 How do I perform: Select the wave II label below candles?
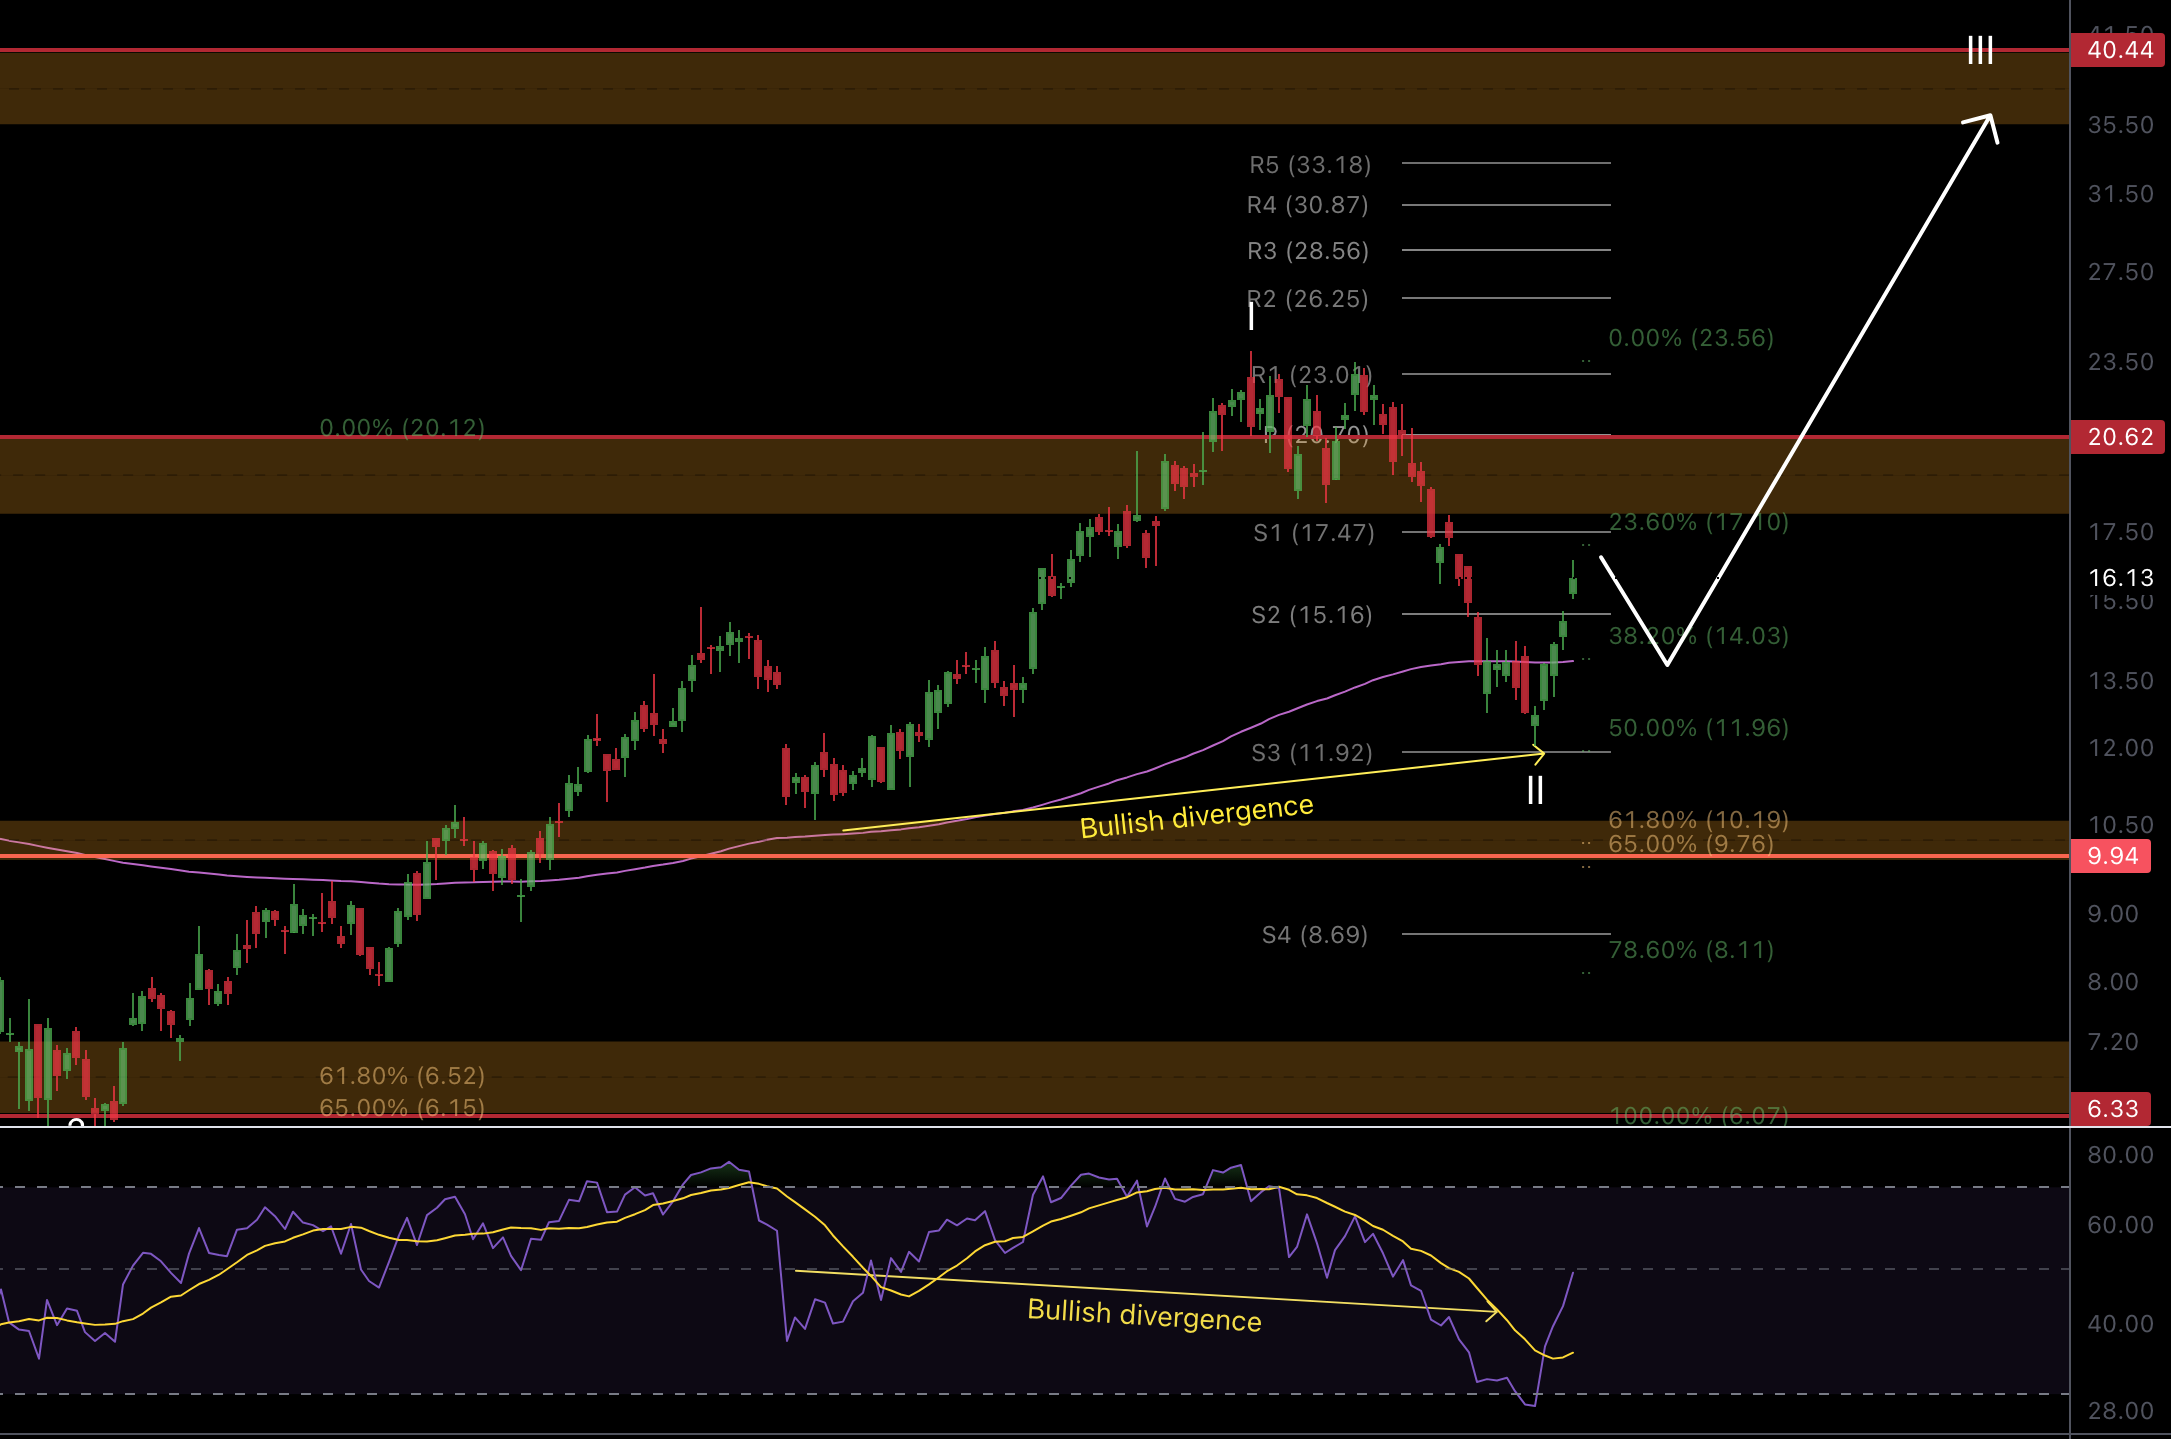(1535, 791)
